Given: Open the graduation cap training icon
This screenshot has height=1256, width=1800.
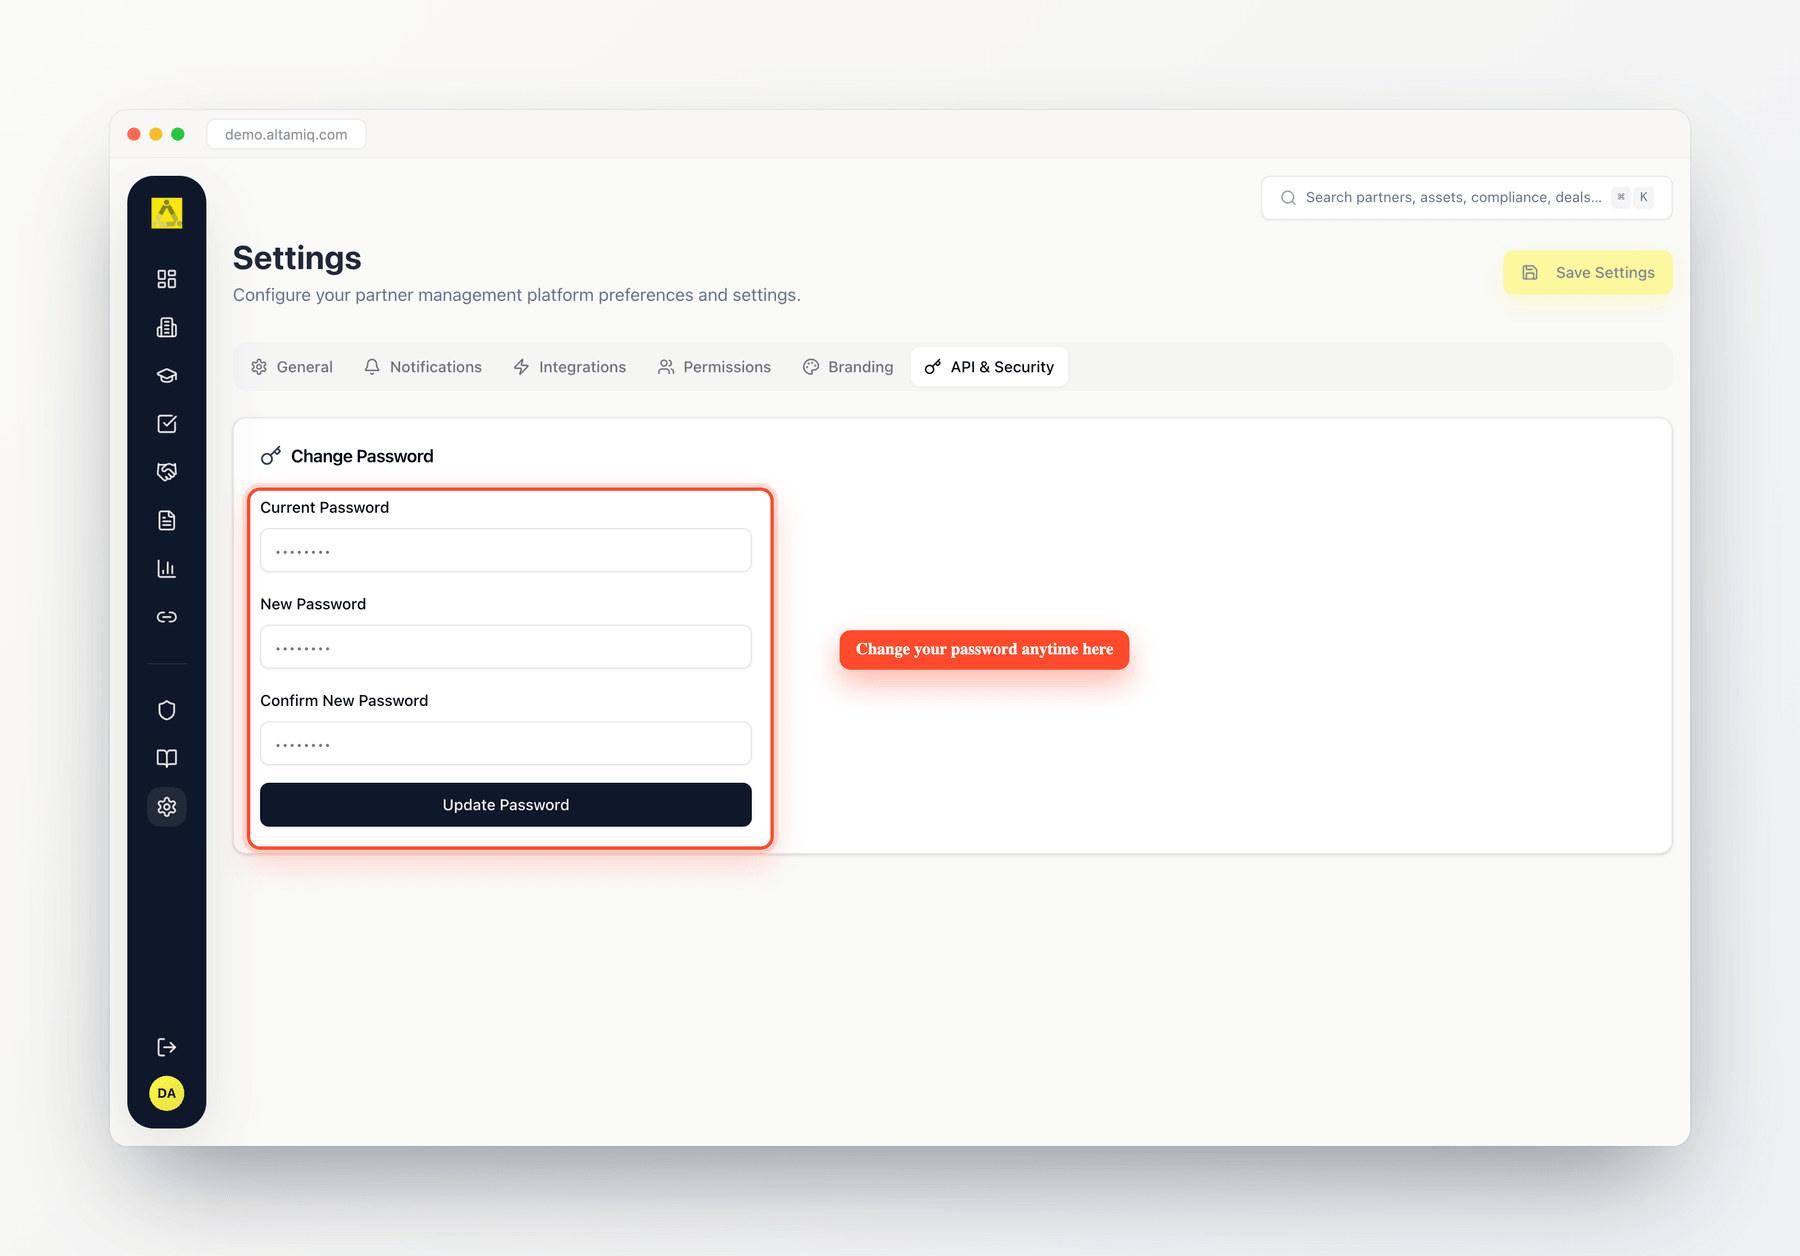Looking at the screenshot, I should pos(167,376).
